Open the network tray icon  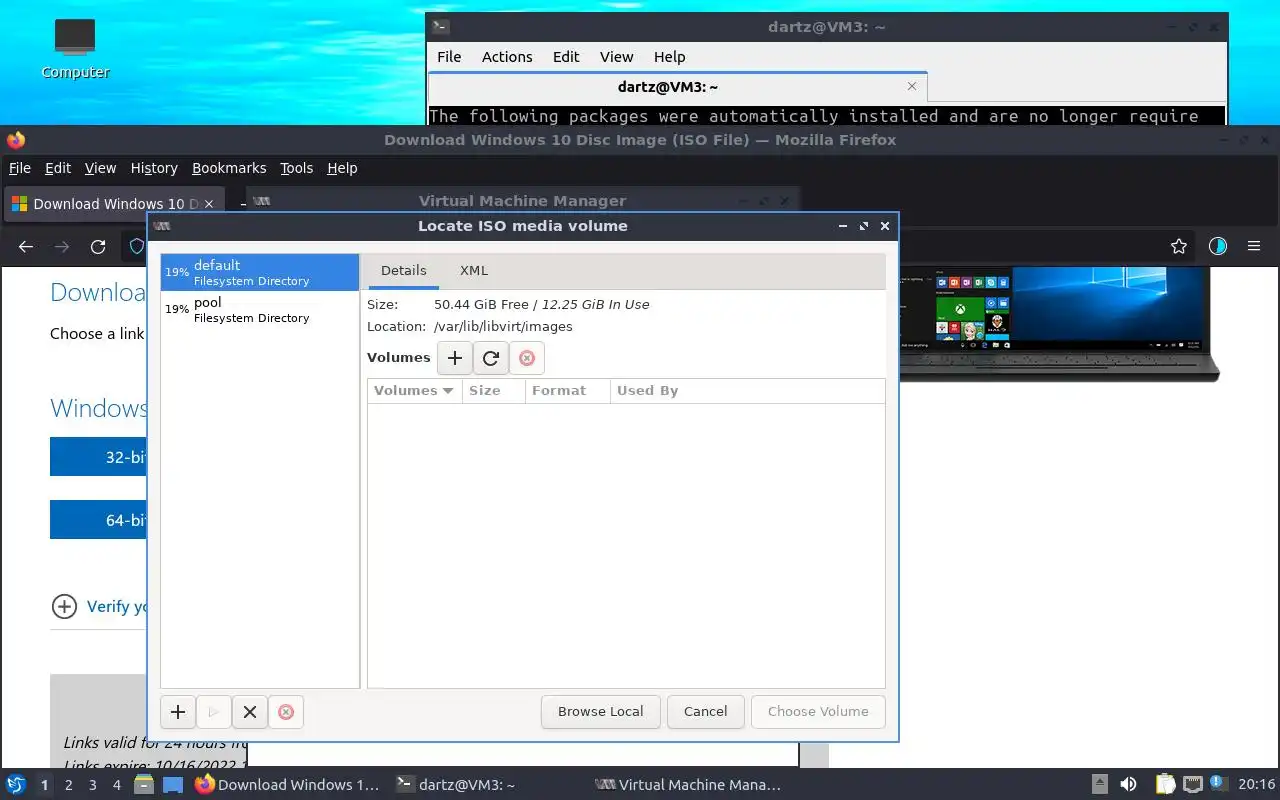(x=1192, y=785)
